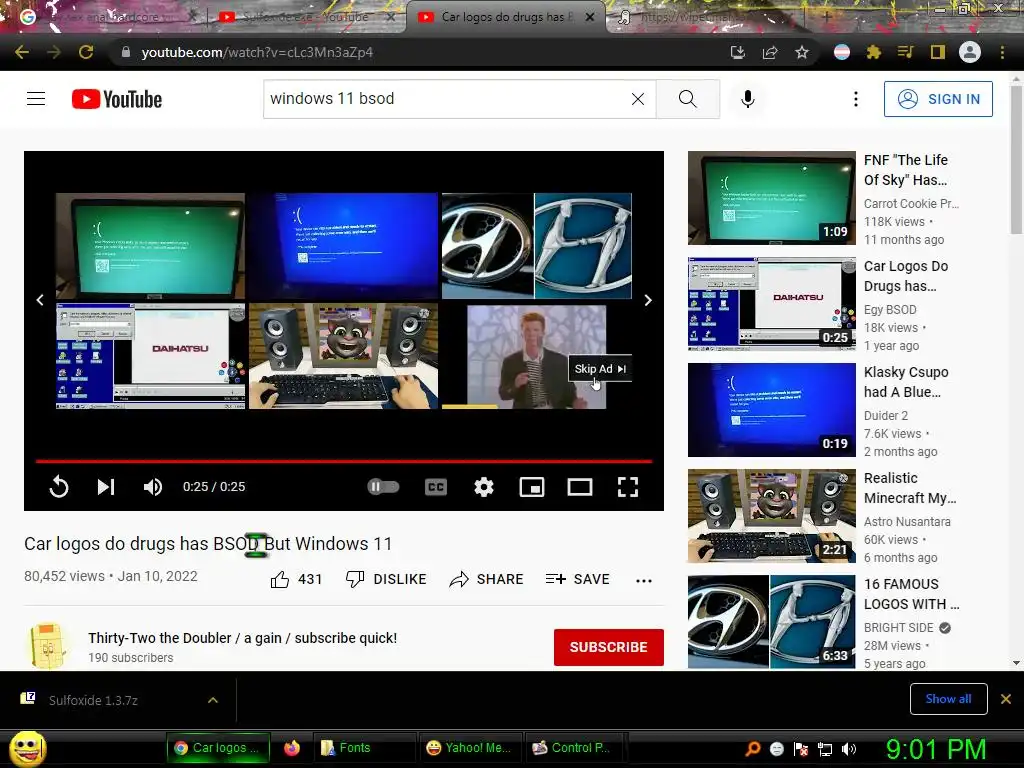Click the red video progress bar
Image resolution: width=1024 pixels, height=768 pixels.
click(x=344, y=461)
